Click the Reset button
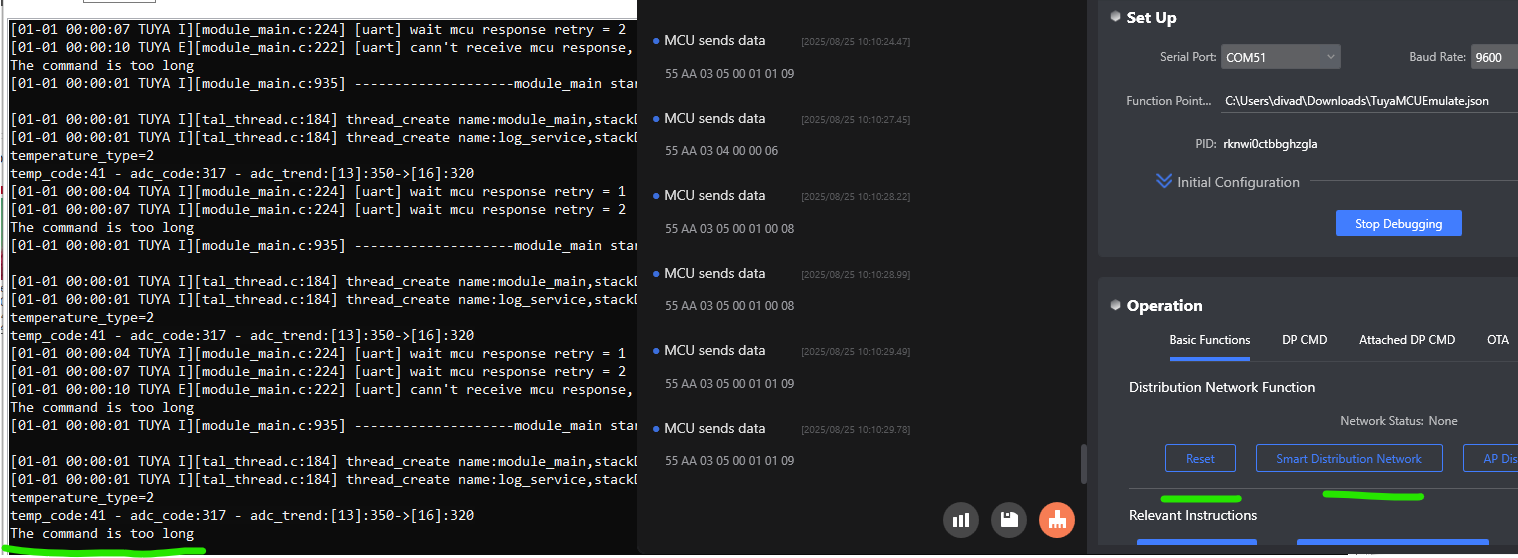 [x=1200, y=458]
